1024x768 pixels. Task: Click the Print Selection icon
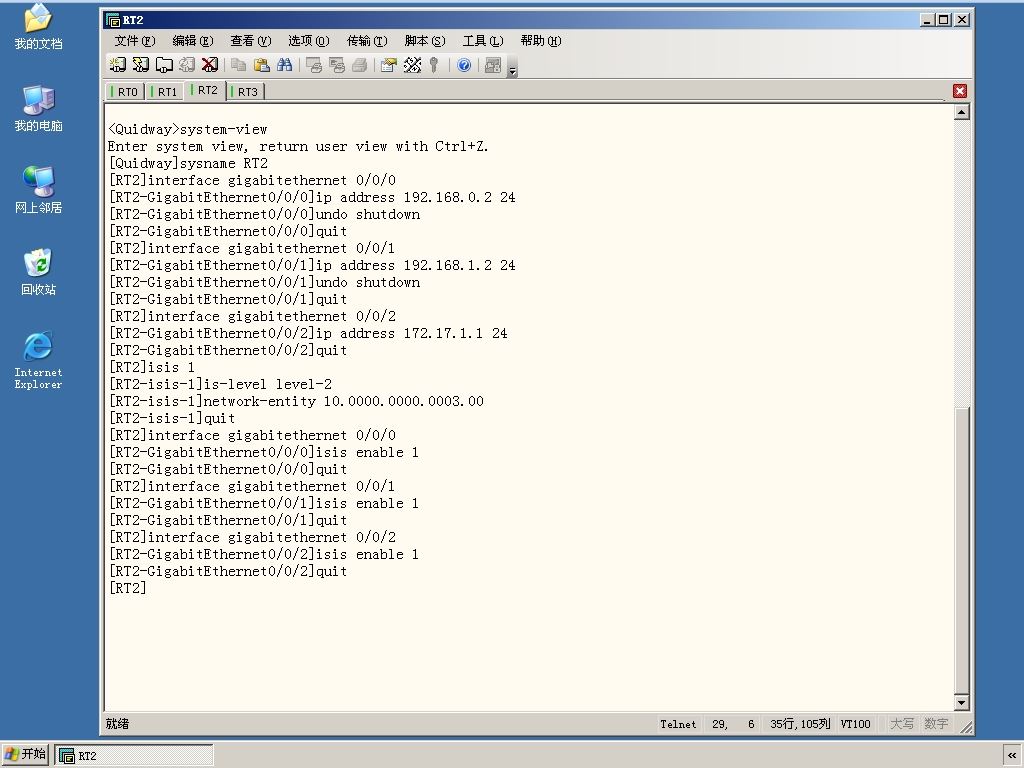click(x=337, y=65)
